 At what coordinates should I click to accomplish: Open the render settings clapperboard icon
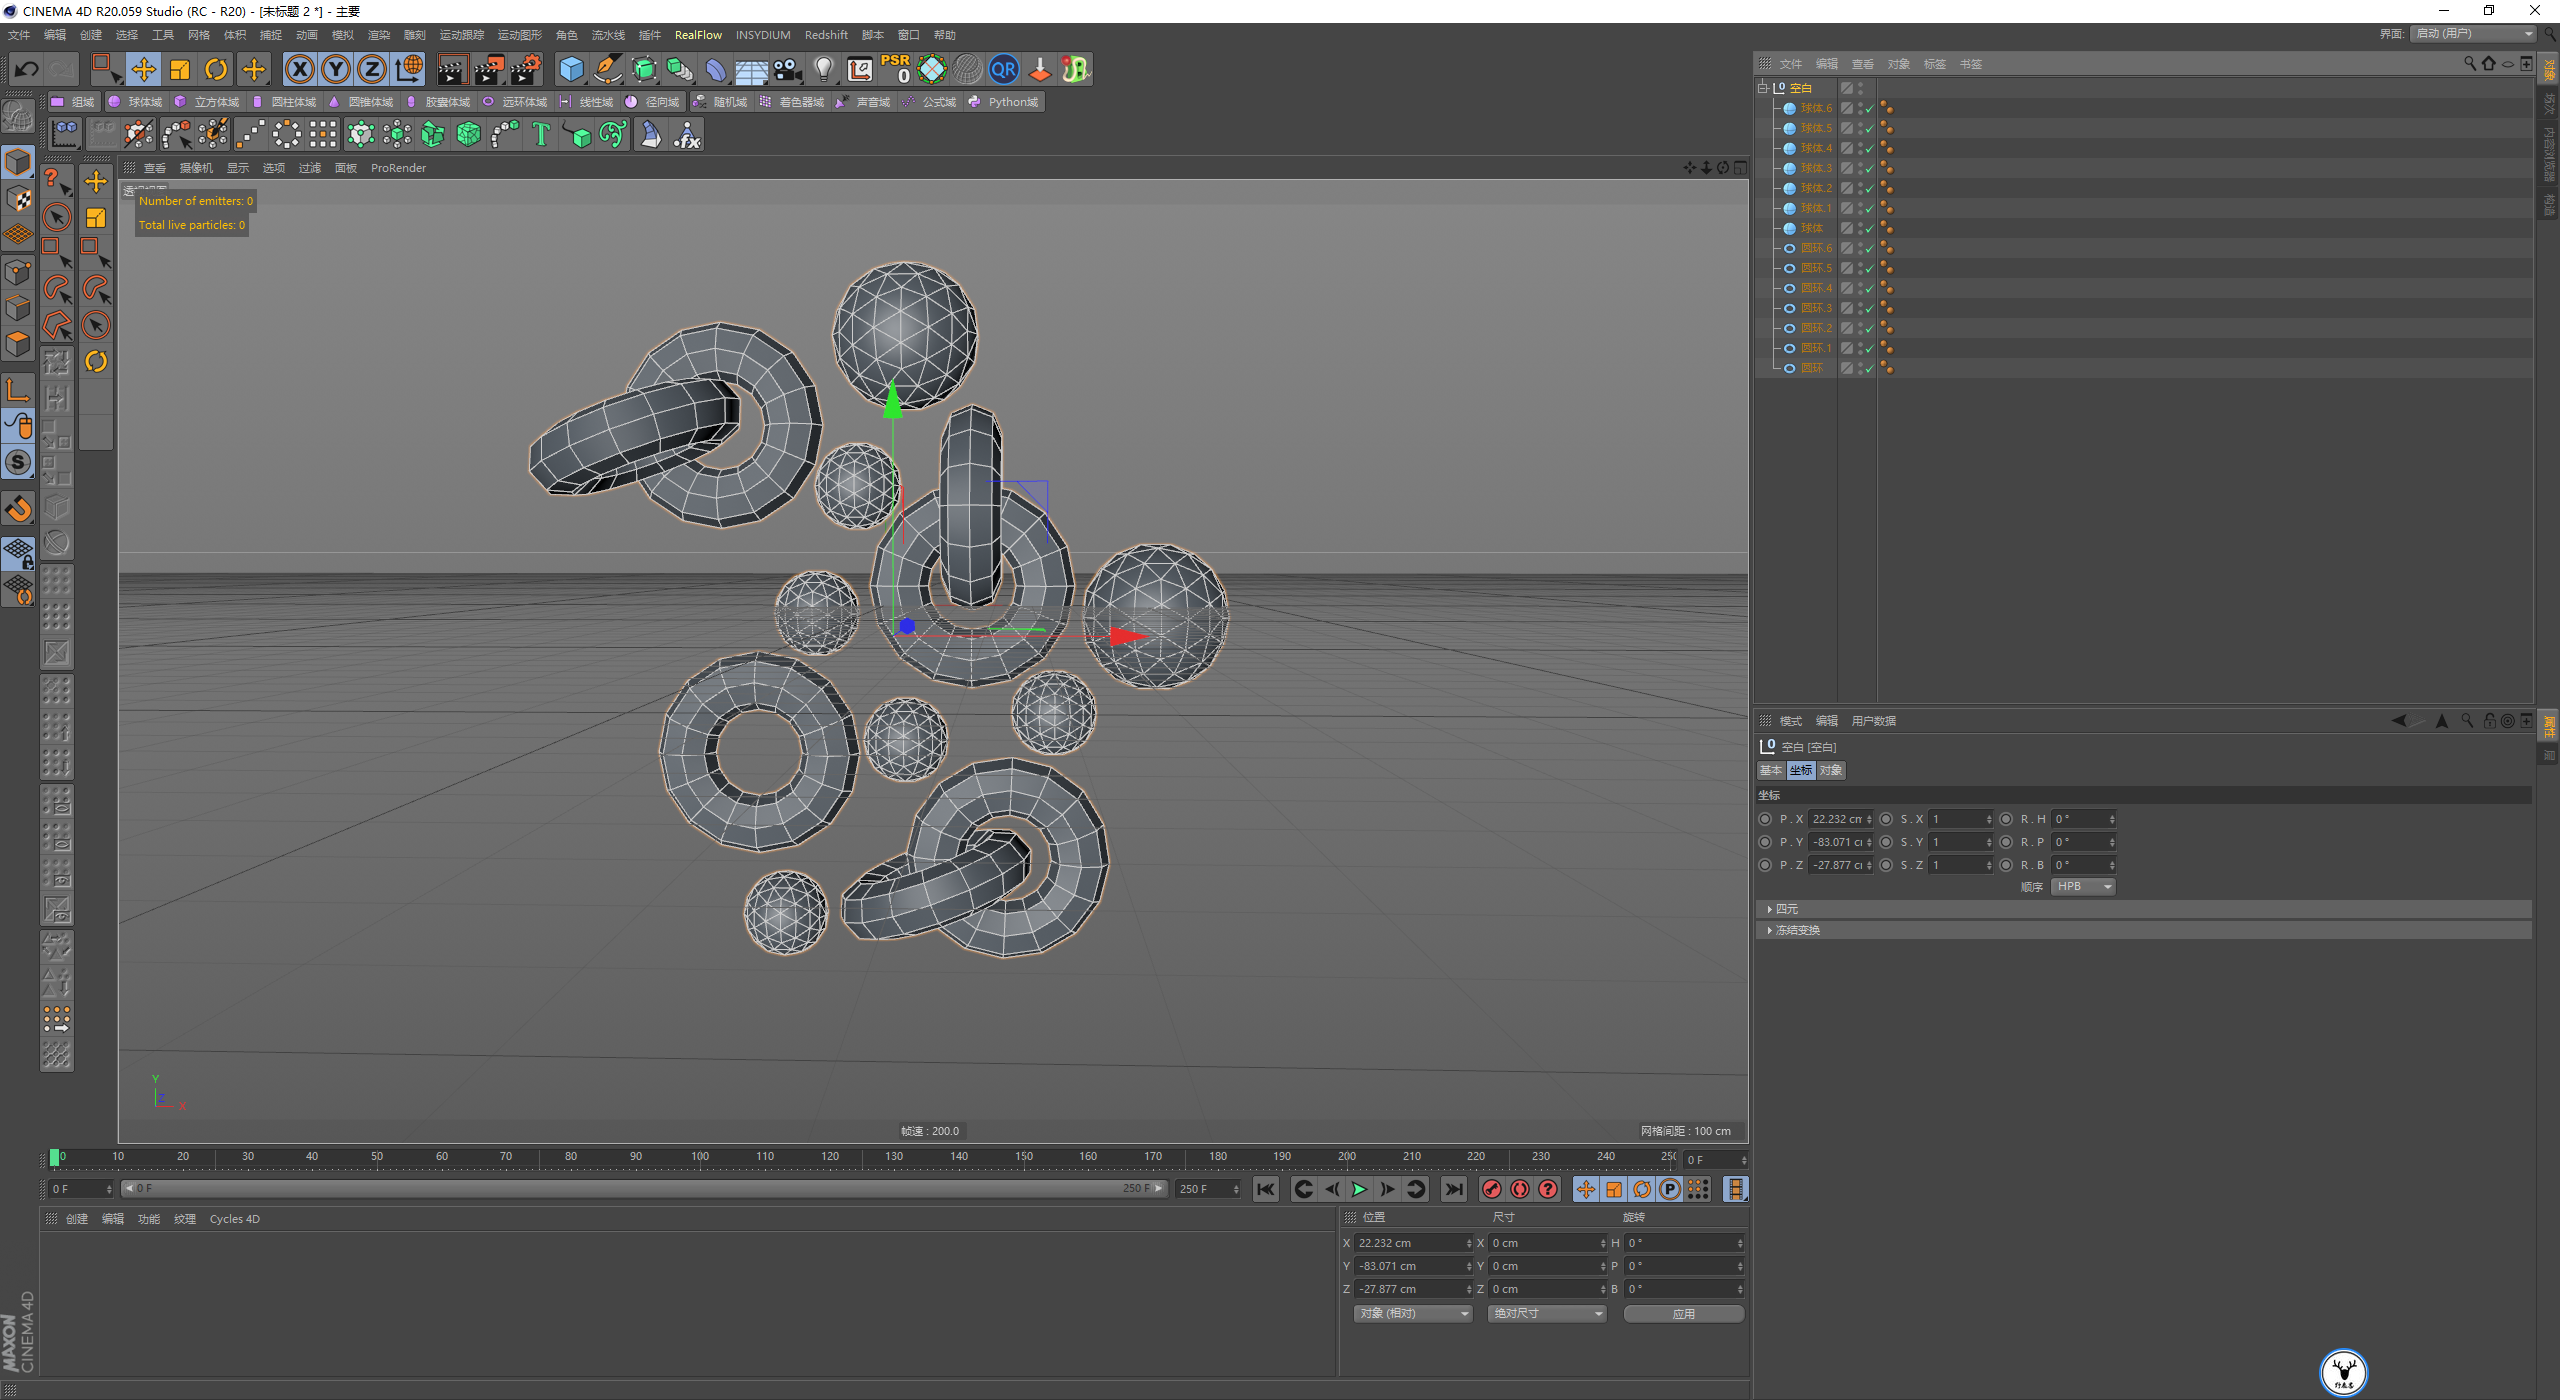pos(525,69)
